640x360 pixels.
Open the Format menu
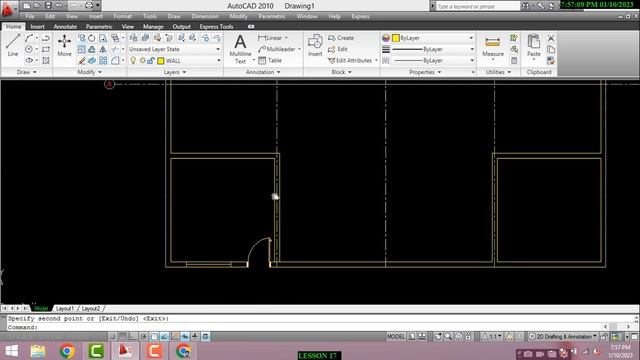tap(122, 16)
